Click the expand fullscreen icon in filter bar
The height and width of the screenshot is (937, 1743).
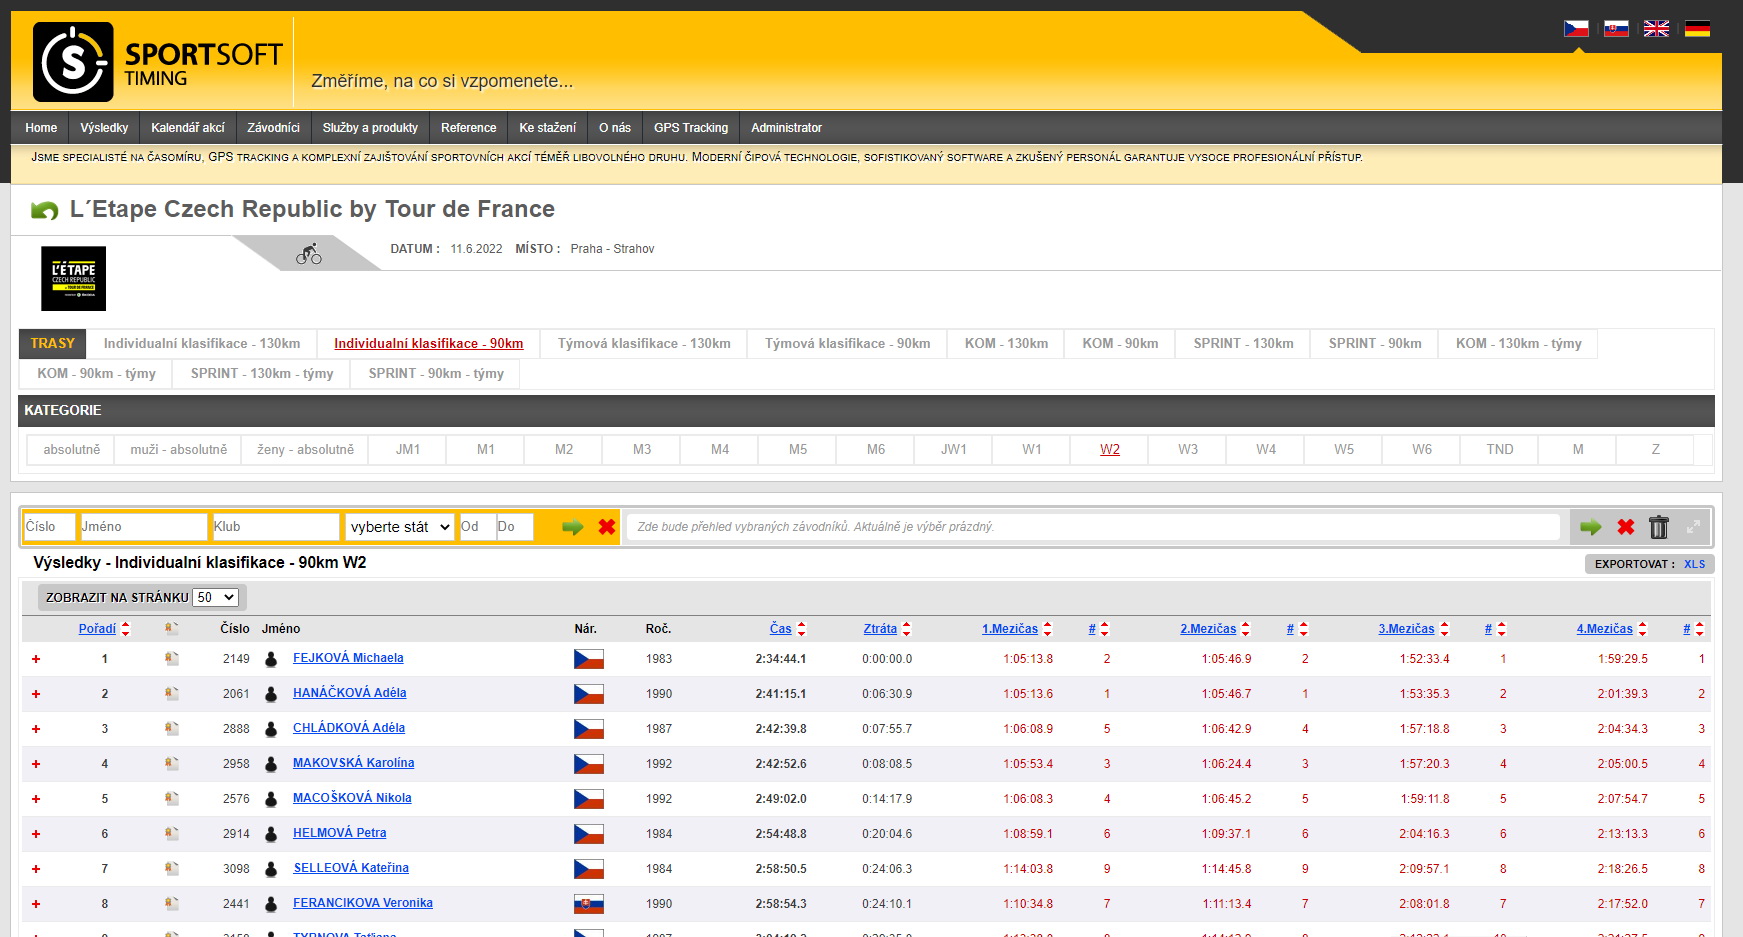point(1693,527)
